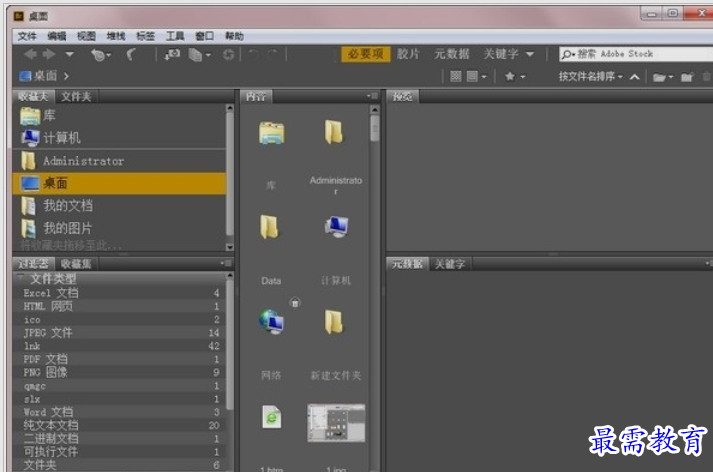Rotate 90 degrees clockwise
Screen dimensions: 713x472
coord(273,55)
